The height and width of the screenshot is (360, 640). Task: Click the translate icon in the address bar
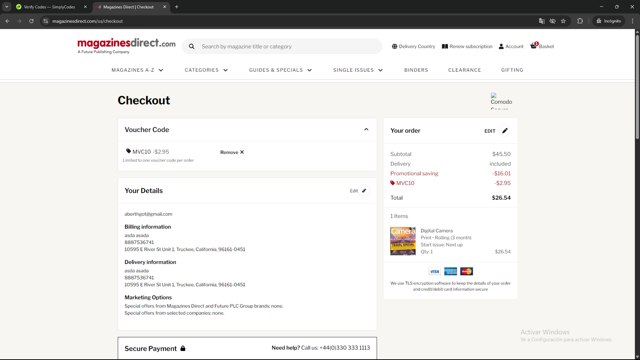click(542, 21)
